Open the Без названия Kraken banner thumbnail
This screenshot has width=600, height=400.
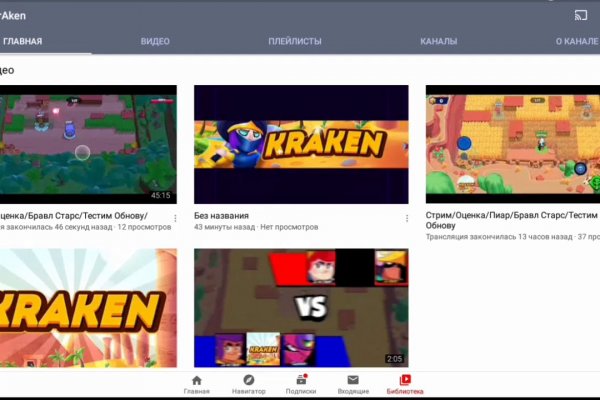(301, 144)
